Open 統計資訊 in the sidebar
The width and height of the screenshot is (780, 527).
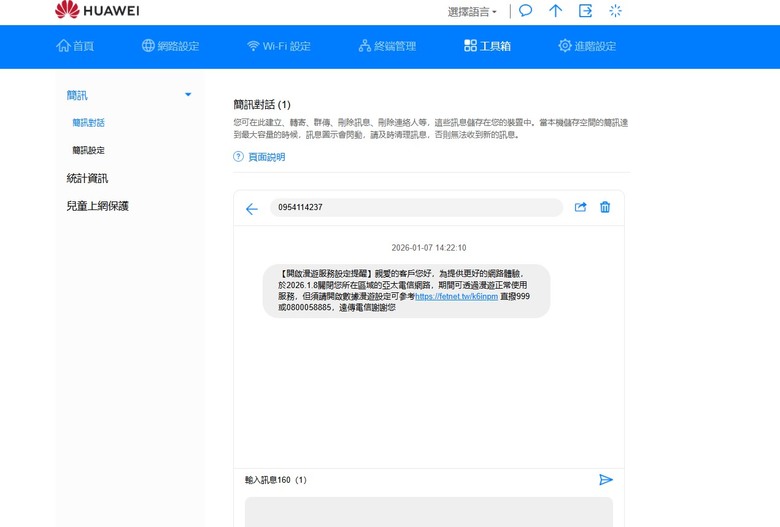[87, 178]
